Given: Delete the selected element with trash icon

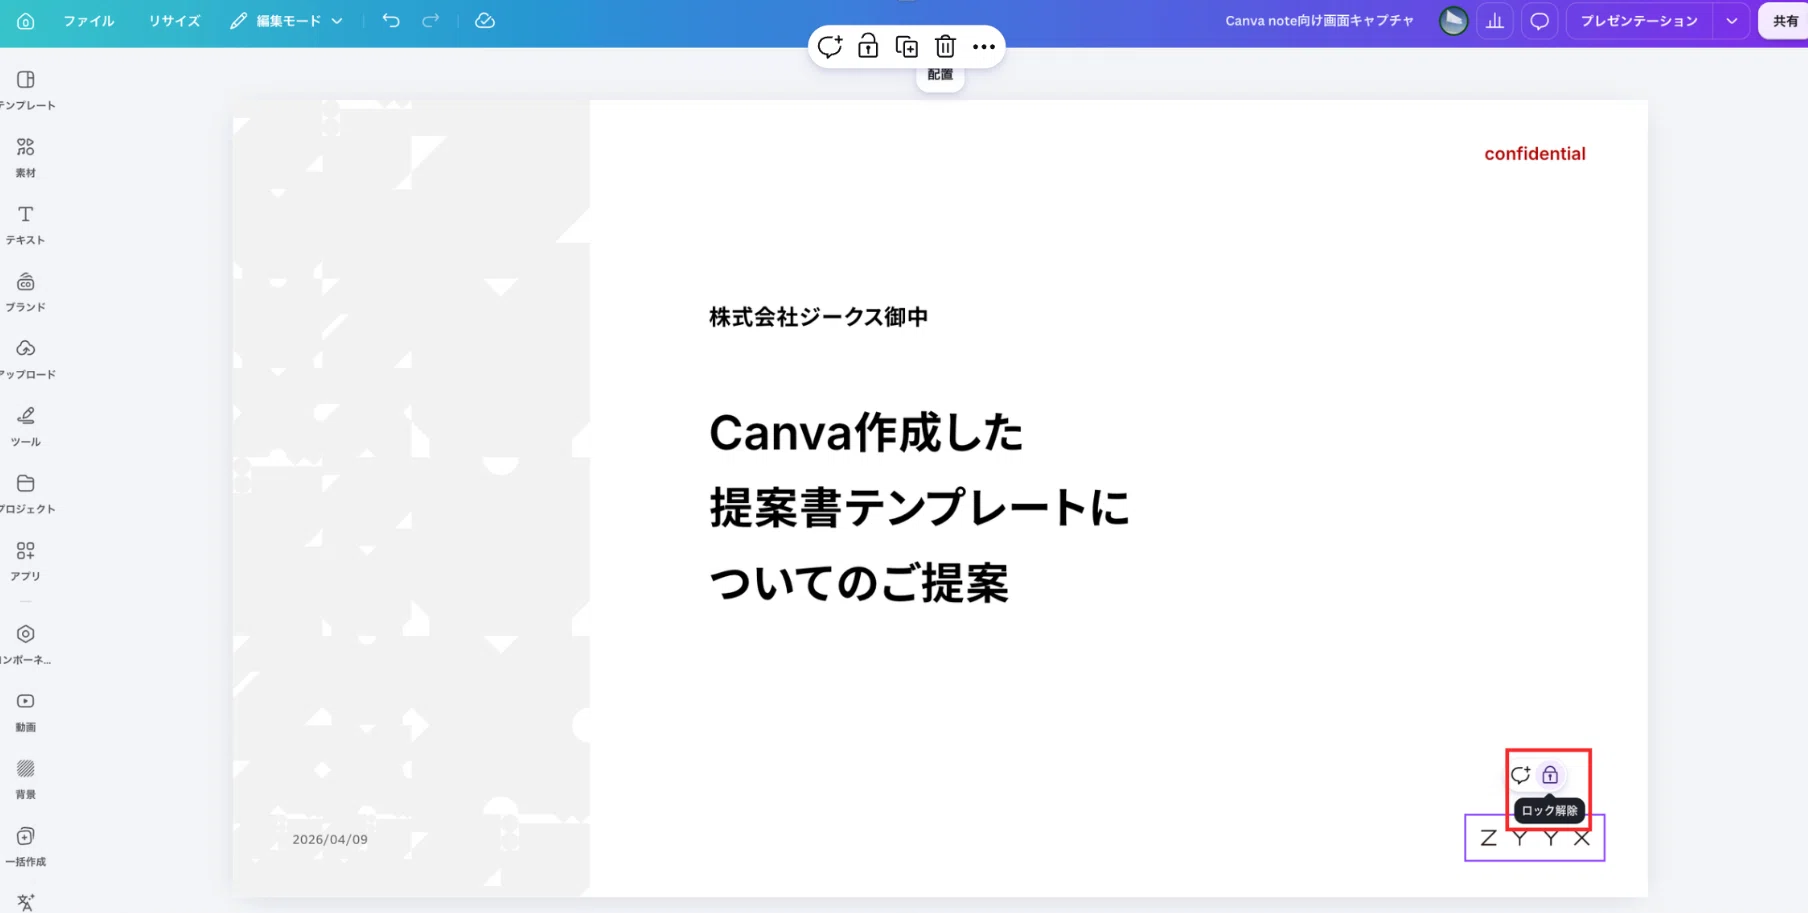Looking at the screenshot, I should [945, 47].
